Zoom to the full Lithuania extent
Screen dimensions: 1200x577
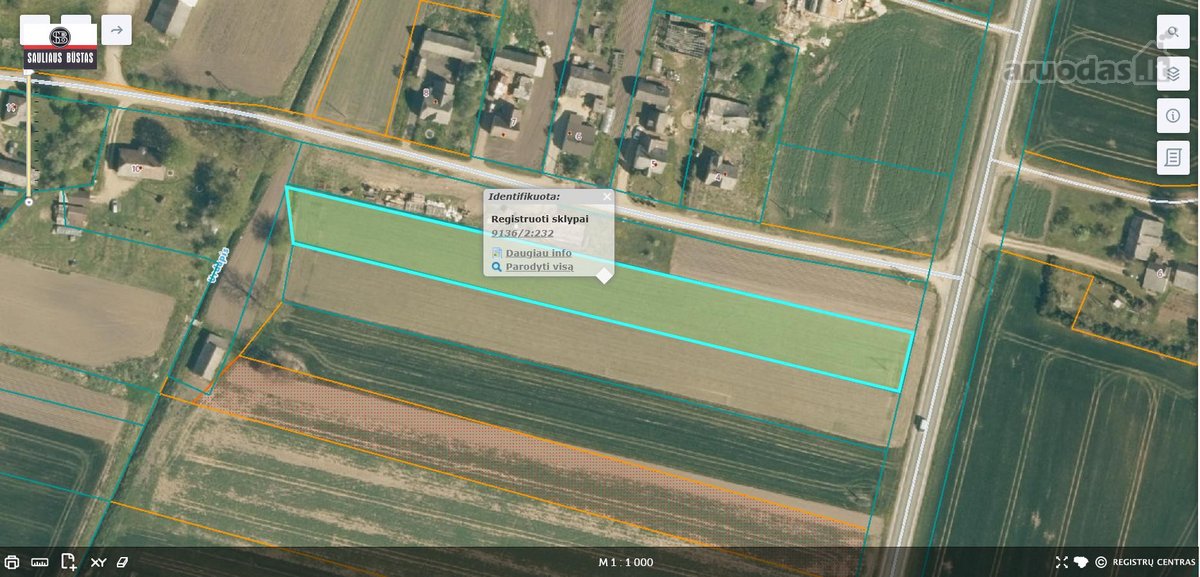tap(1081, 563)
